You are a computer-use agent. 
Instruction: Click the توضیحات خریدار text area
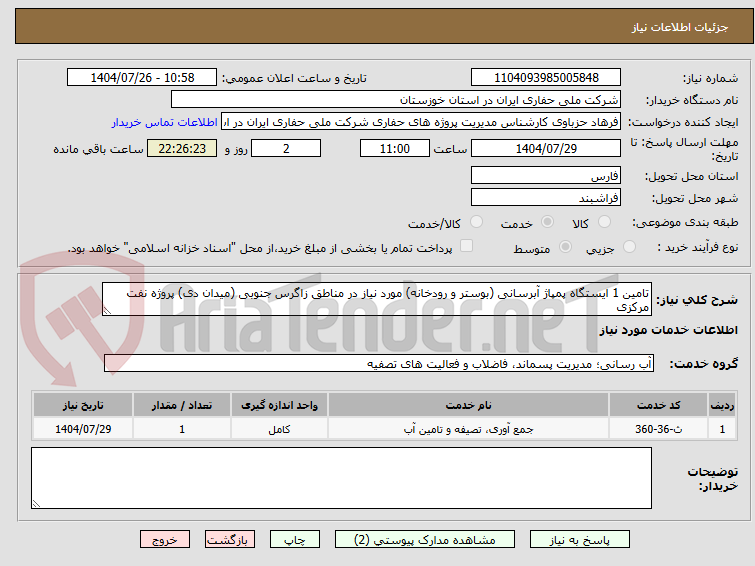tap(341, 478)
